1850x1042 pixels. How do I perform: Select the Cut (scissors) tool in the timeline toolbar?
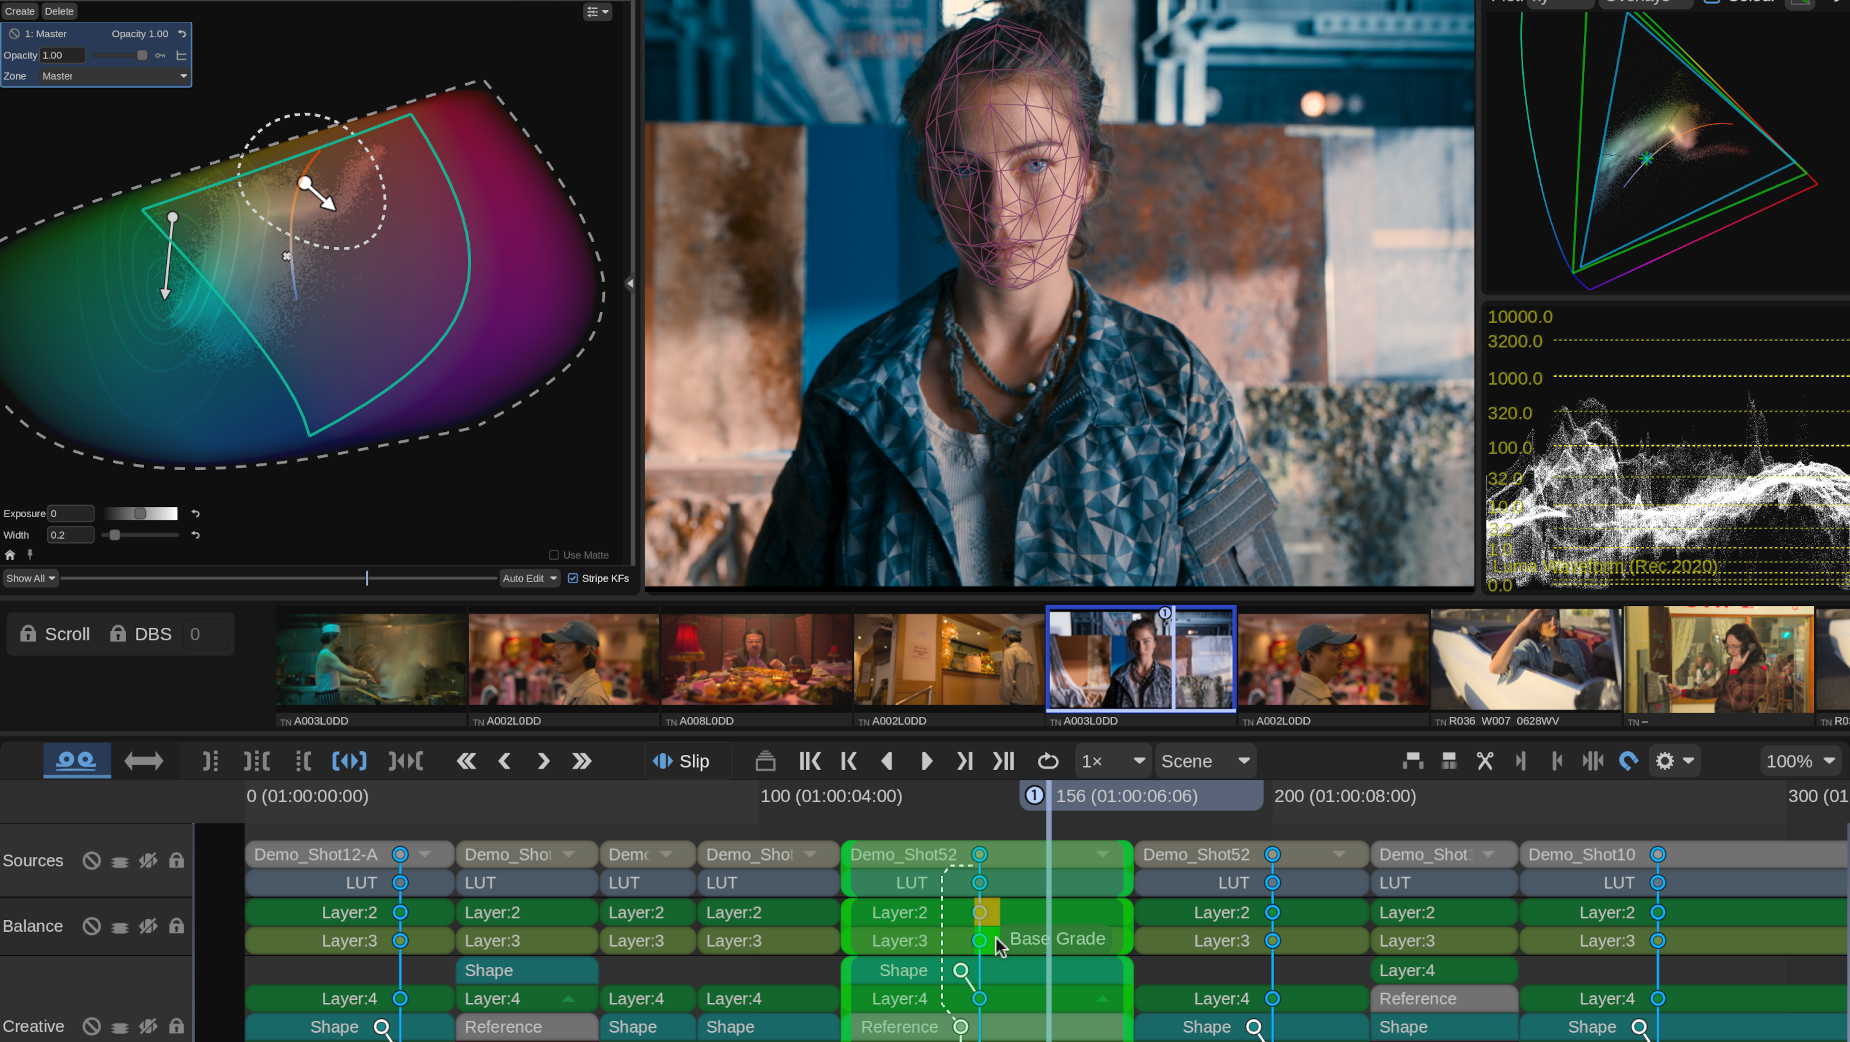pyautogui.click(x=1486, y=761)
